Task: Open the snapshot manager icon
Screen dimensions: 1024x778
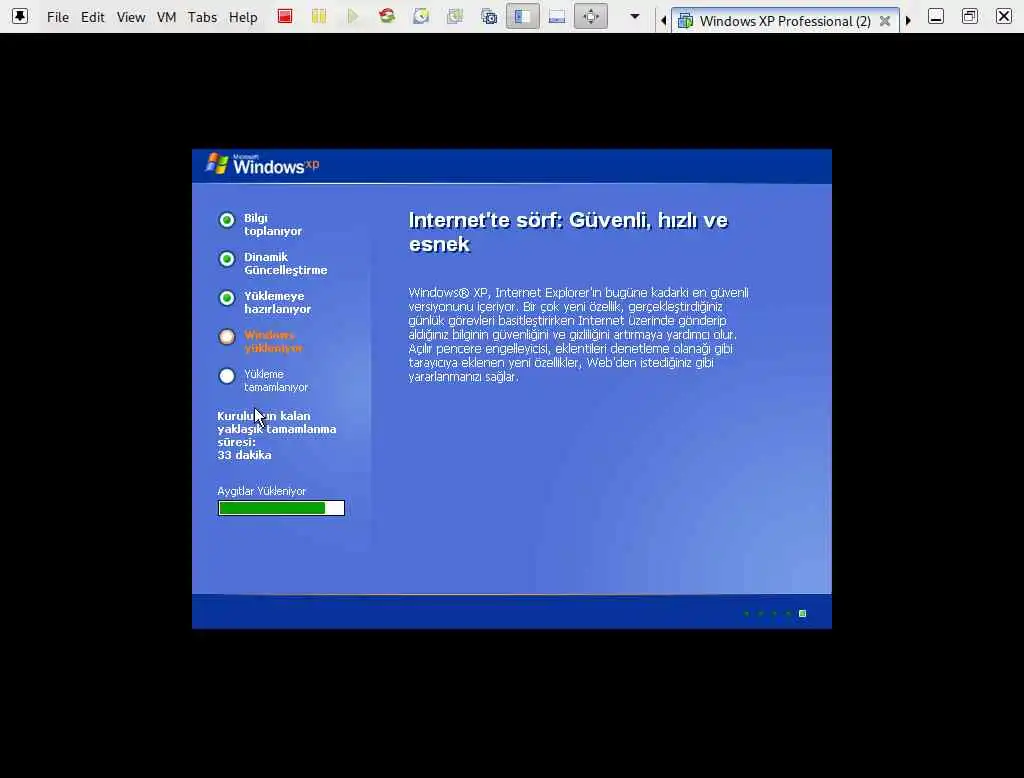Action: coord(489,16)
